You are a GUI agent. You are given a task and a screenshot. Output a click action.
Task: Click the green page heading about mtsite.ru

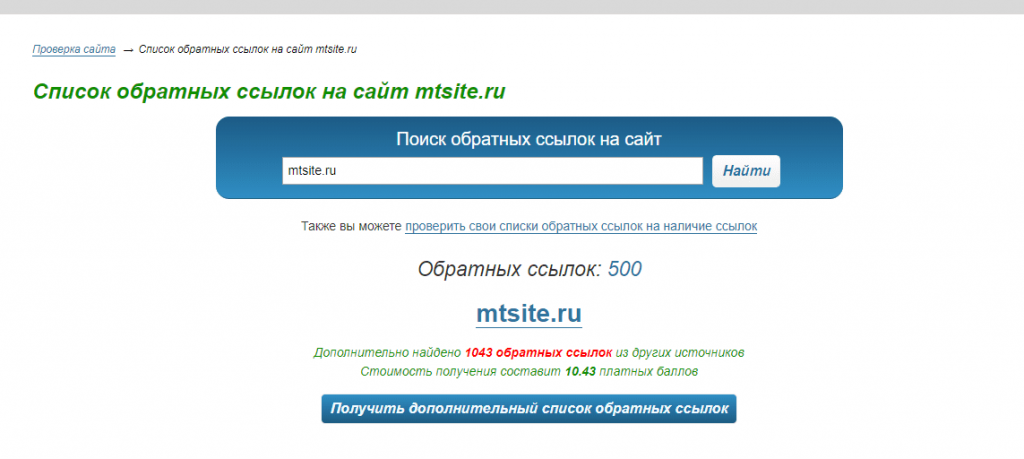(269, 92)
